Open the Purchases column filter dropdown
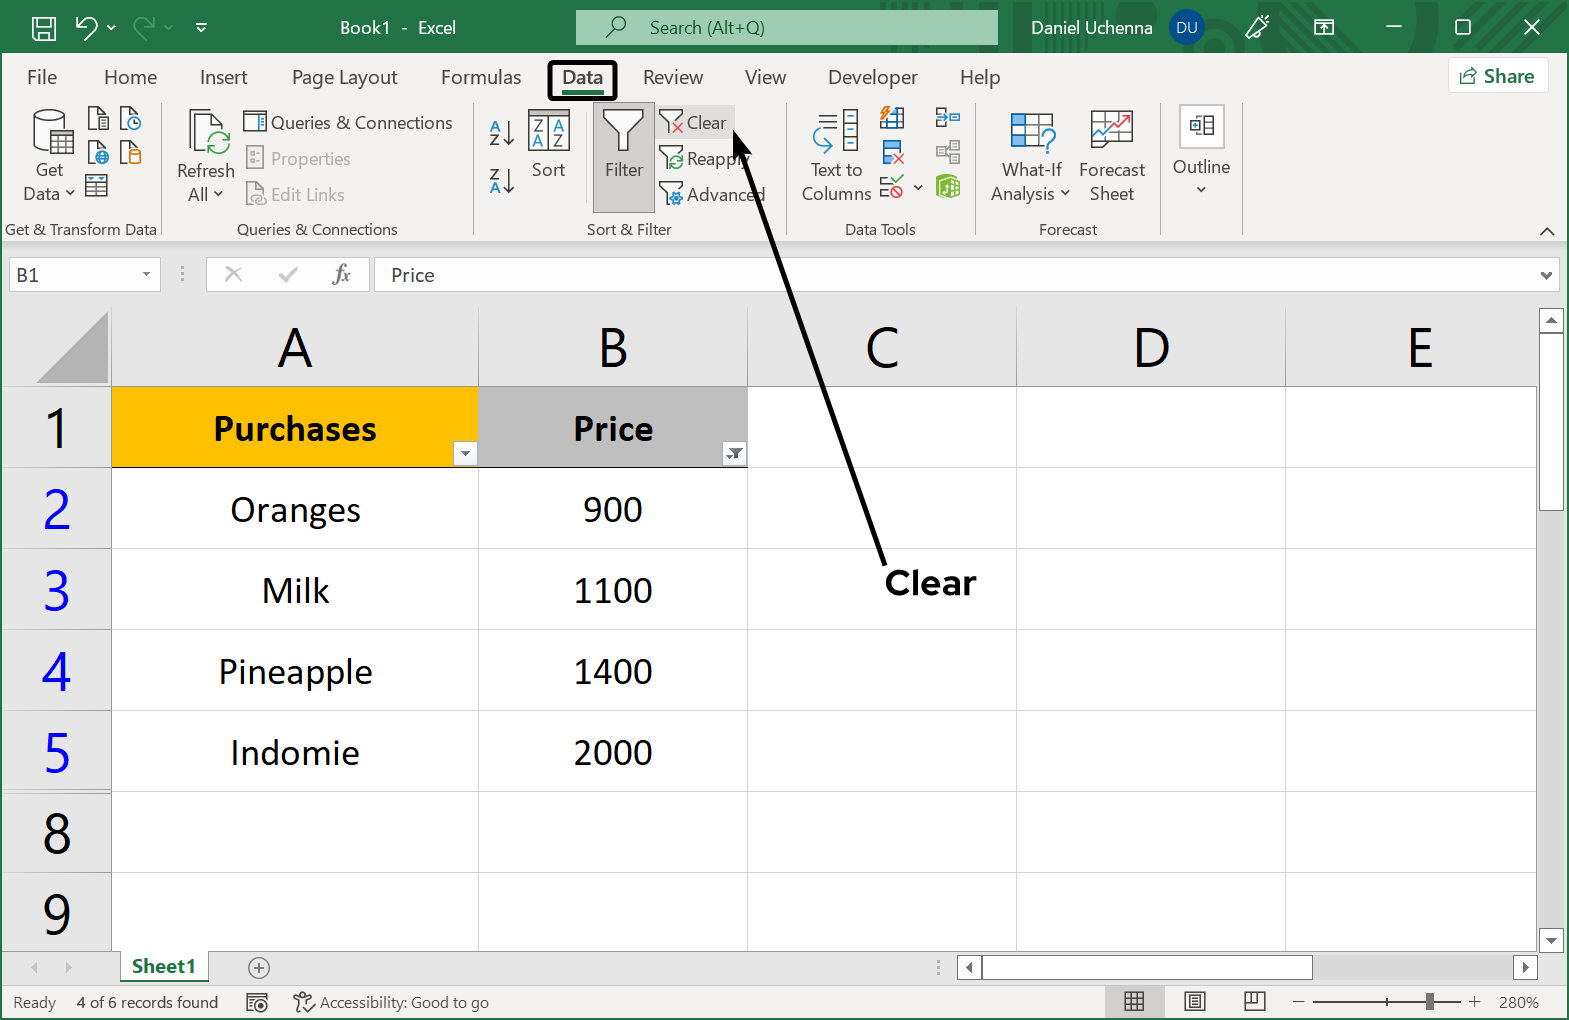 click(x=465, y=454)
